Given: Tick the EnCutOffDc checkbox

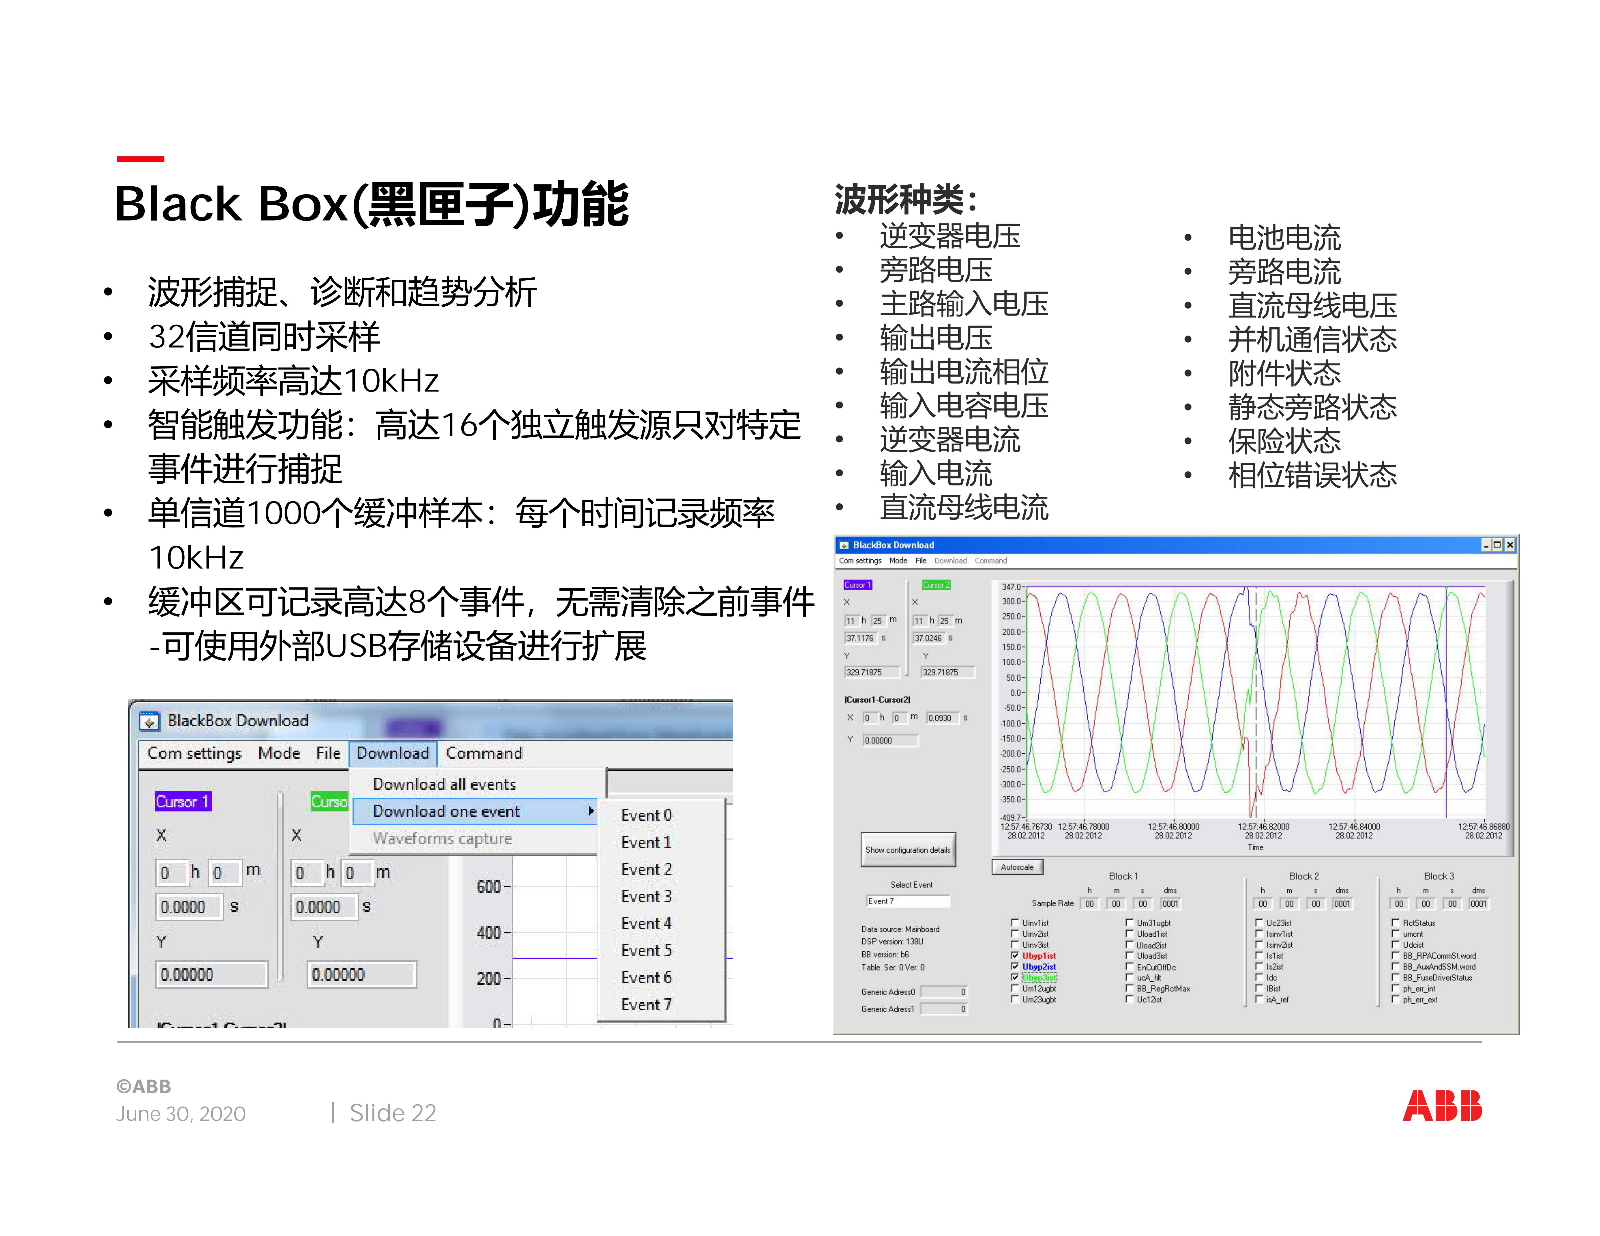Looking at the screenshot, I should pos(1129,966).
